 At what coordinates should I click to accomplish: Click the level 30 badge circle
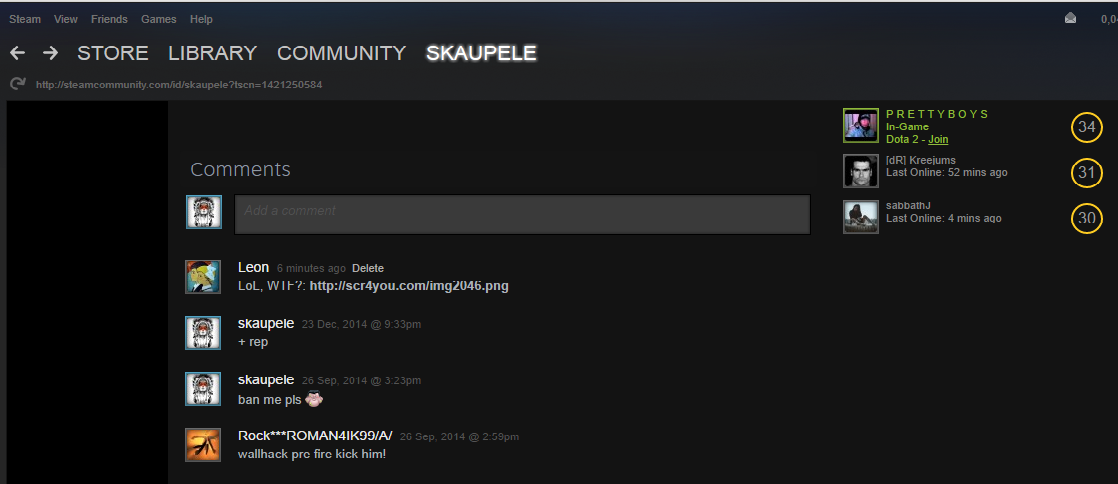pos(1087,217)
